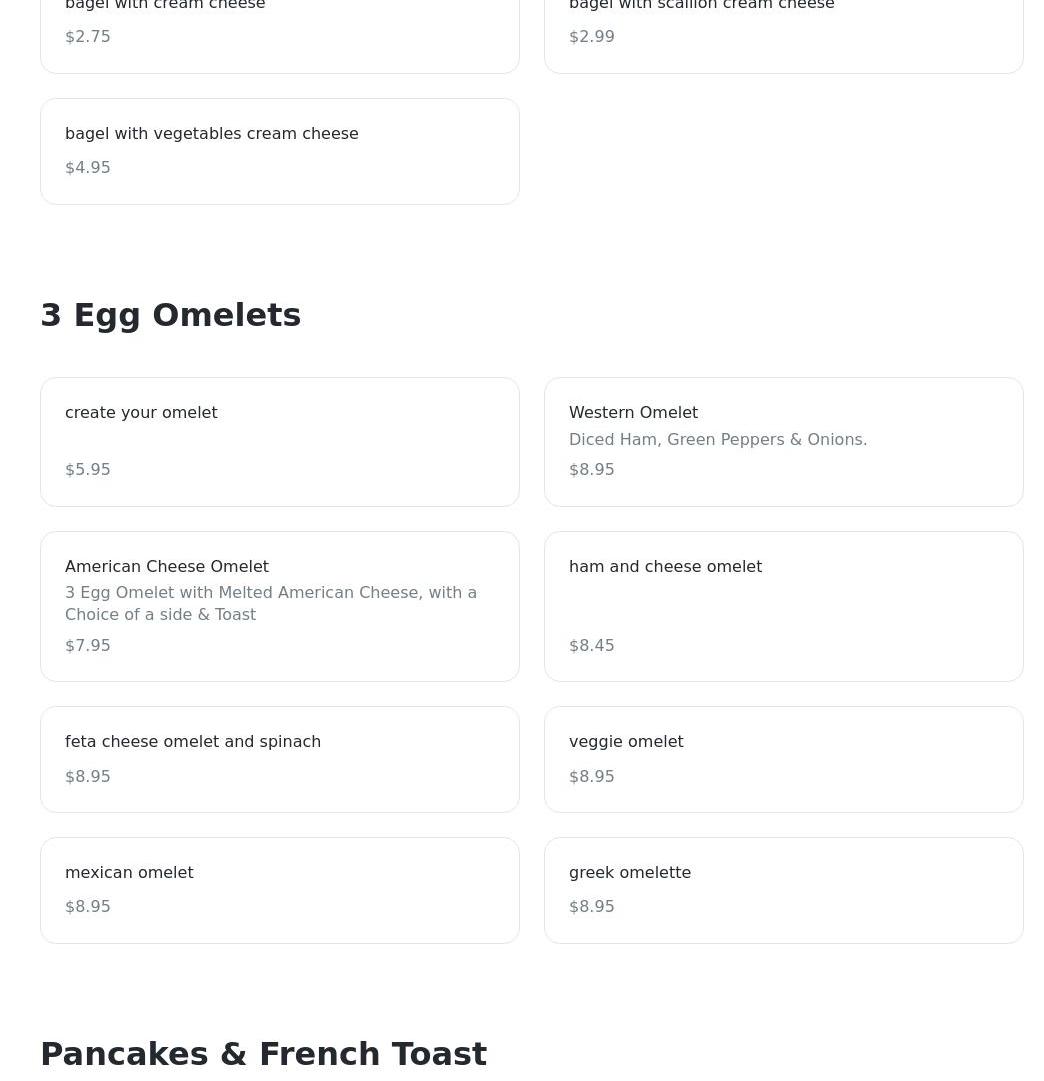
Task: Click the 3 Egg Omelets heading
Action: coord(171,315)
